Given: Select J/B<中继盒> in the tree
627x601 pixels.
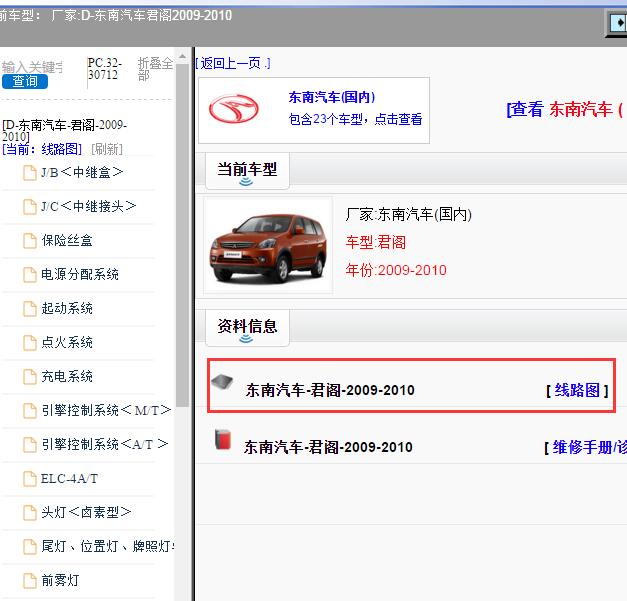Looking at the screenshot, I should (82, 173).
